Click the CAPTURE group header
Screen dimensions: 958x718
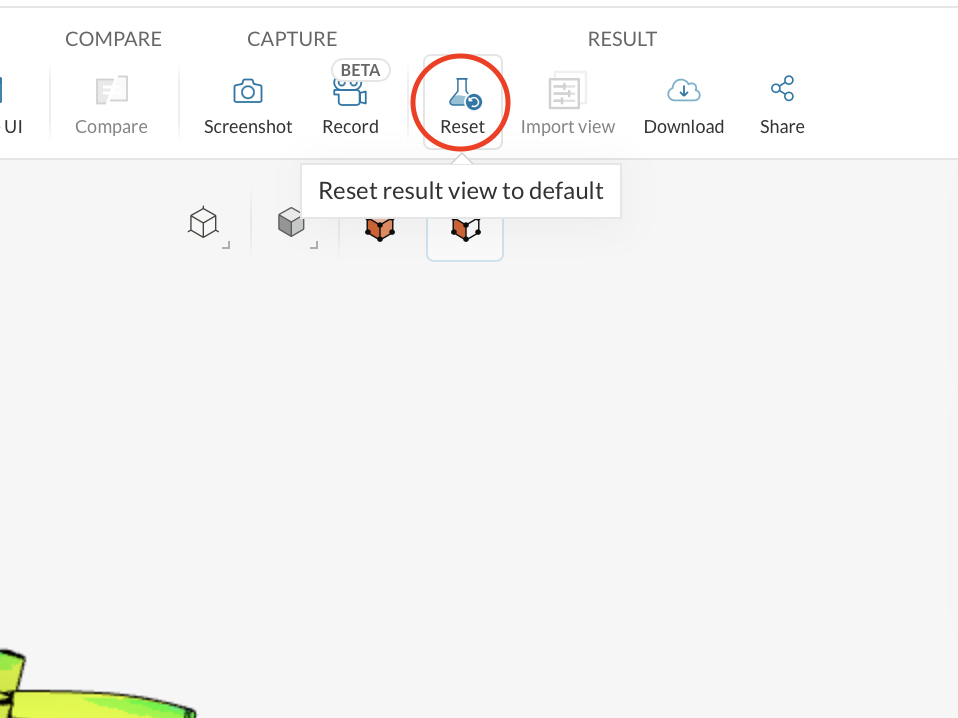click(x=292, y=39)
